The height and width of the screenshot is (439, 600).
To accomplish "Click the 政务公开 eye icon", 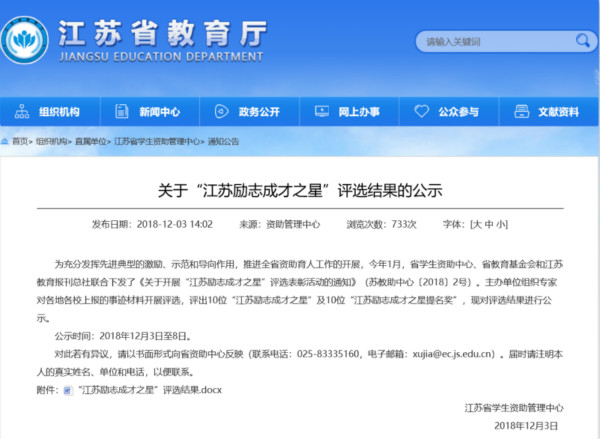I will tap(224, 112).
